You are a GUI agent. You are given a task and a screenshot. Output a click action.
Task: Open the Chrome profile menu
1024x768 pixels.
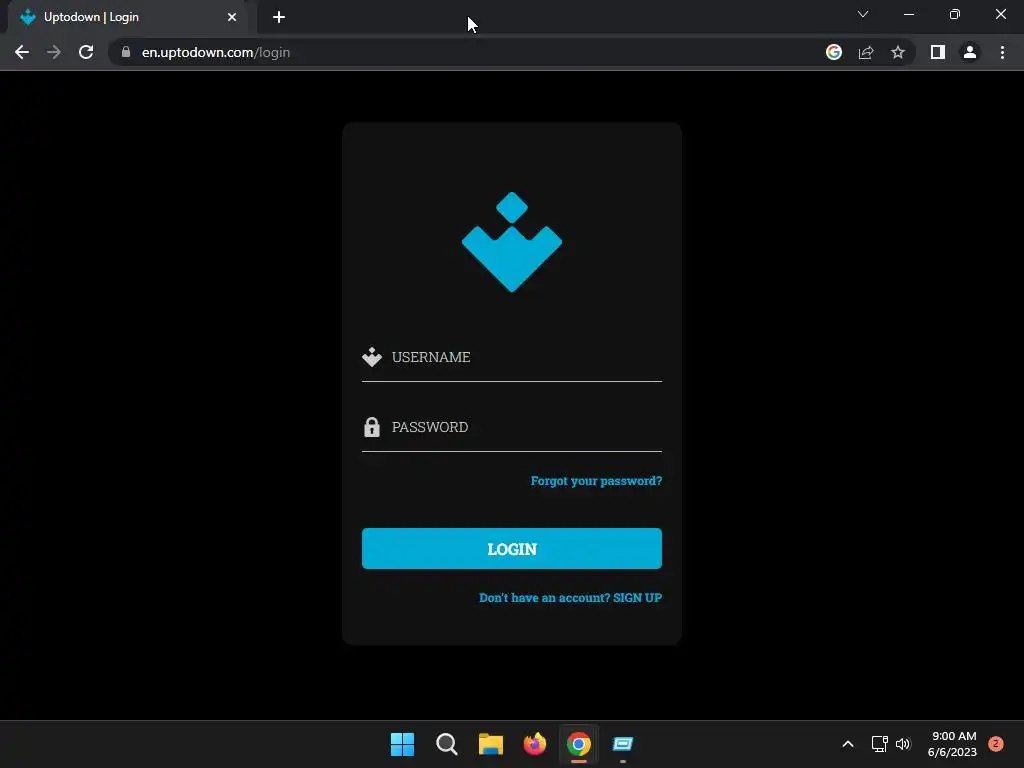[x=970, y=52]
